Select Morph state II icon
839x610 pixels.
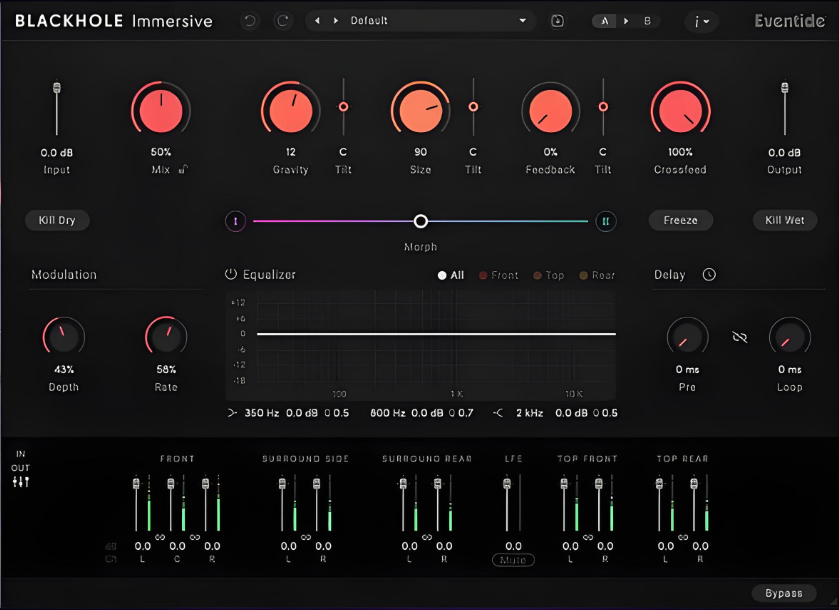(606, 221)
